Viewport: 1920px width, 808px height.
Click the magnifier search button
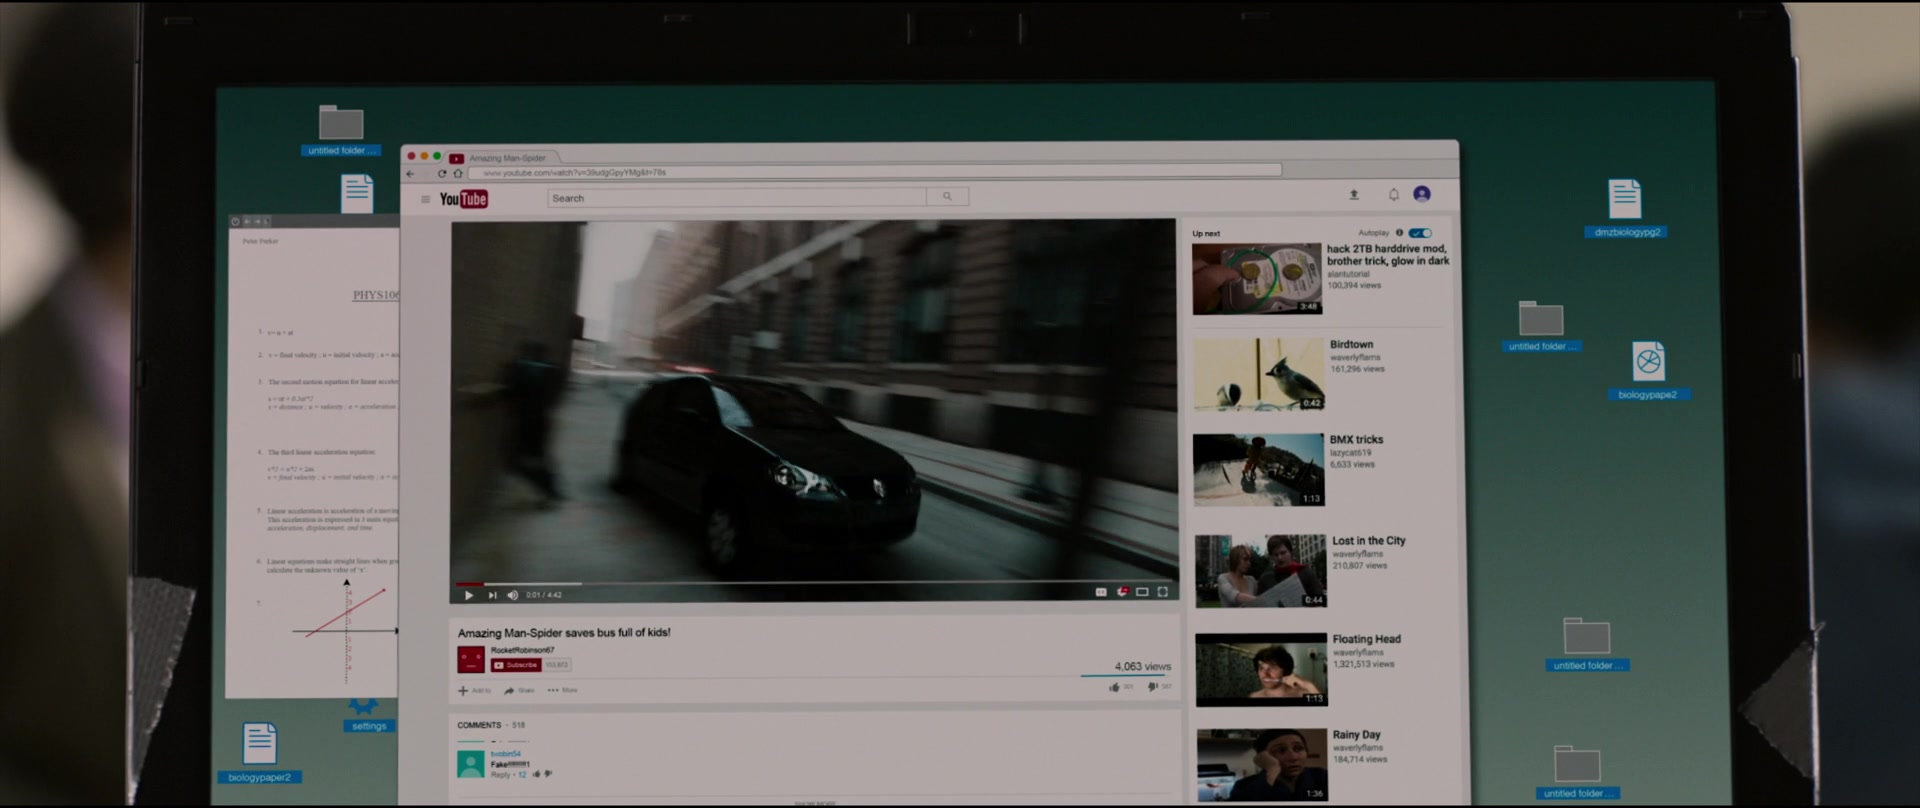pos(947,197)
